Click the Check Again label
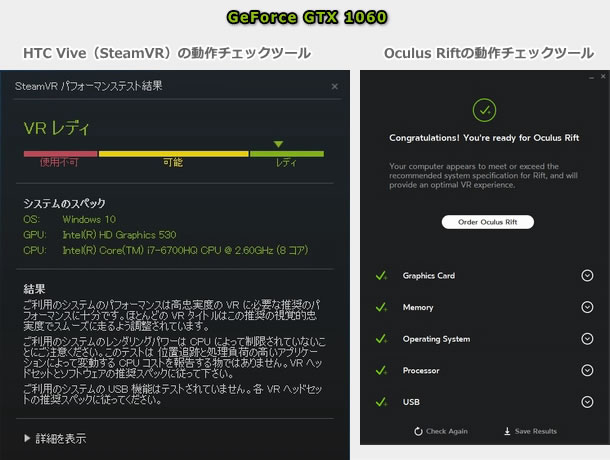 click(x=447, y=431)
